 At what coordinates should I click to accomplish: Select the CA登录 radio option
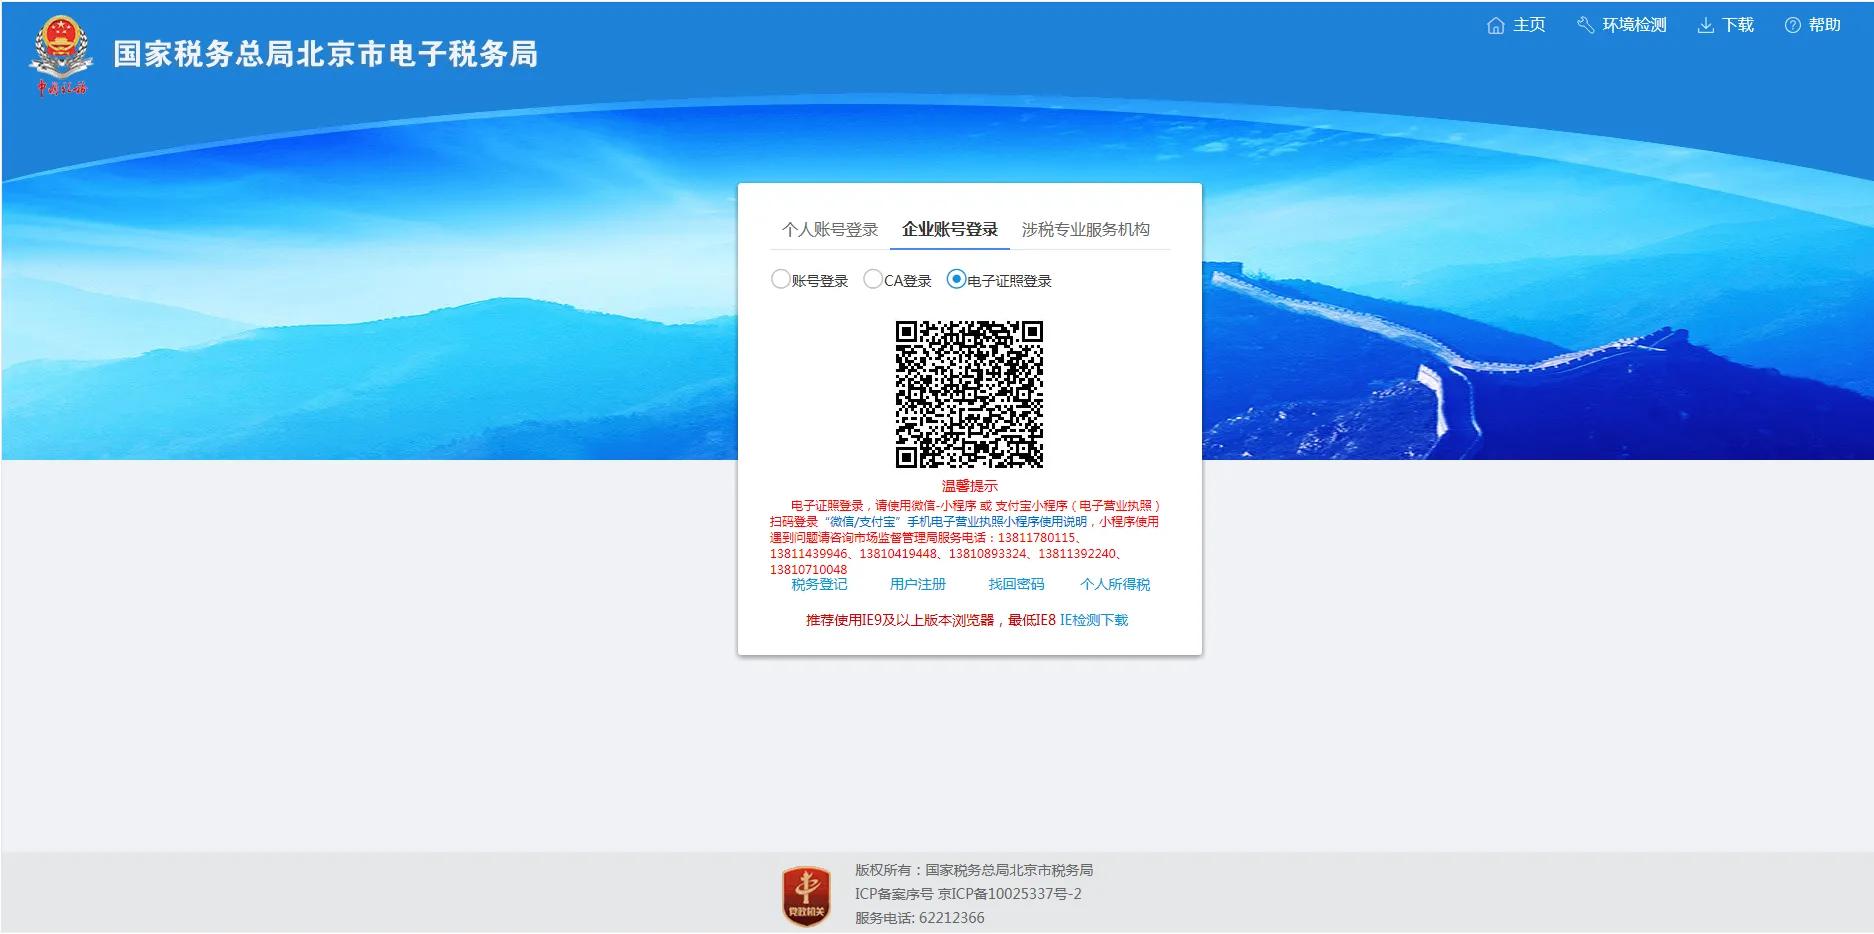point(872,280)
